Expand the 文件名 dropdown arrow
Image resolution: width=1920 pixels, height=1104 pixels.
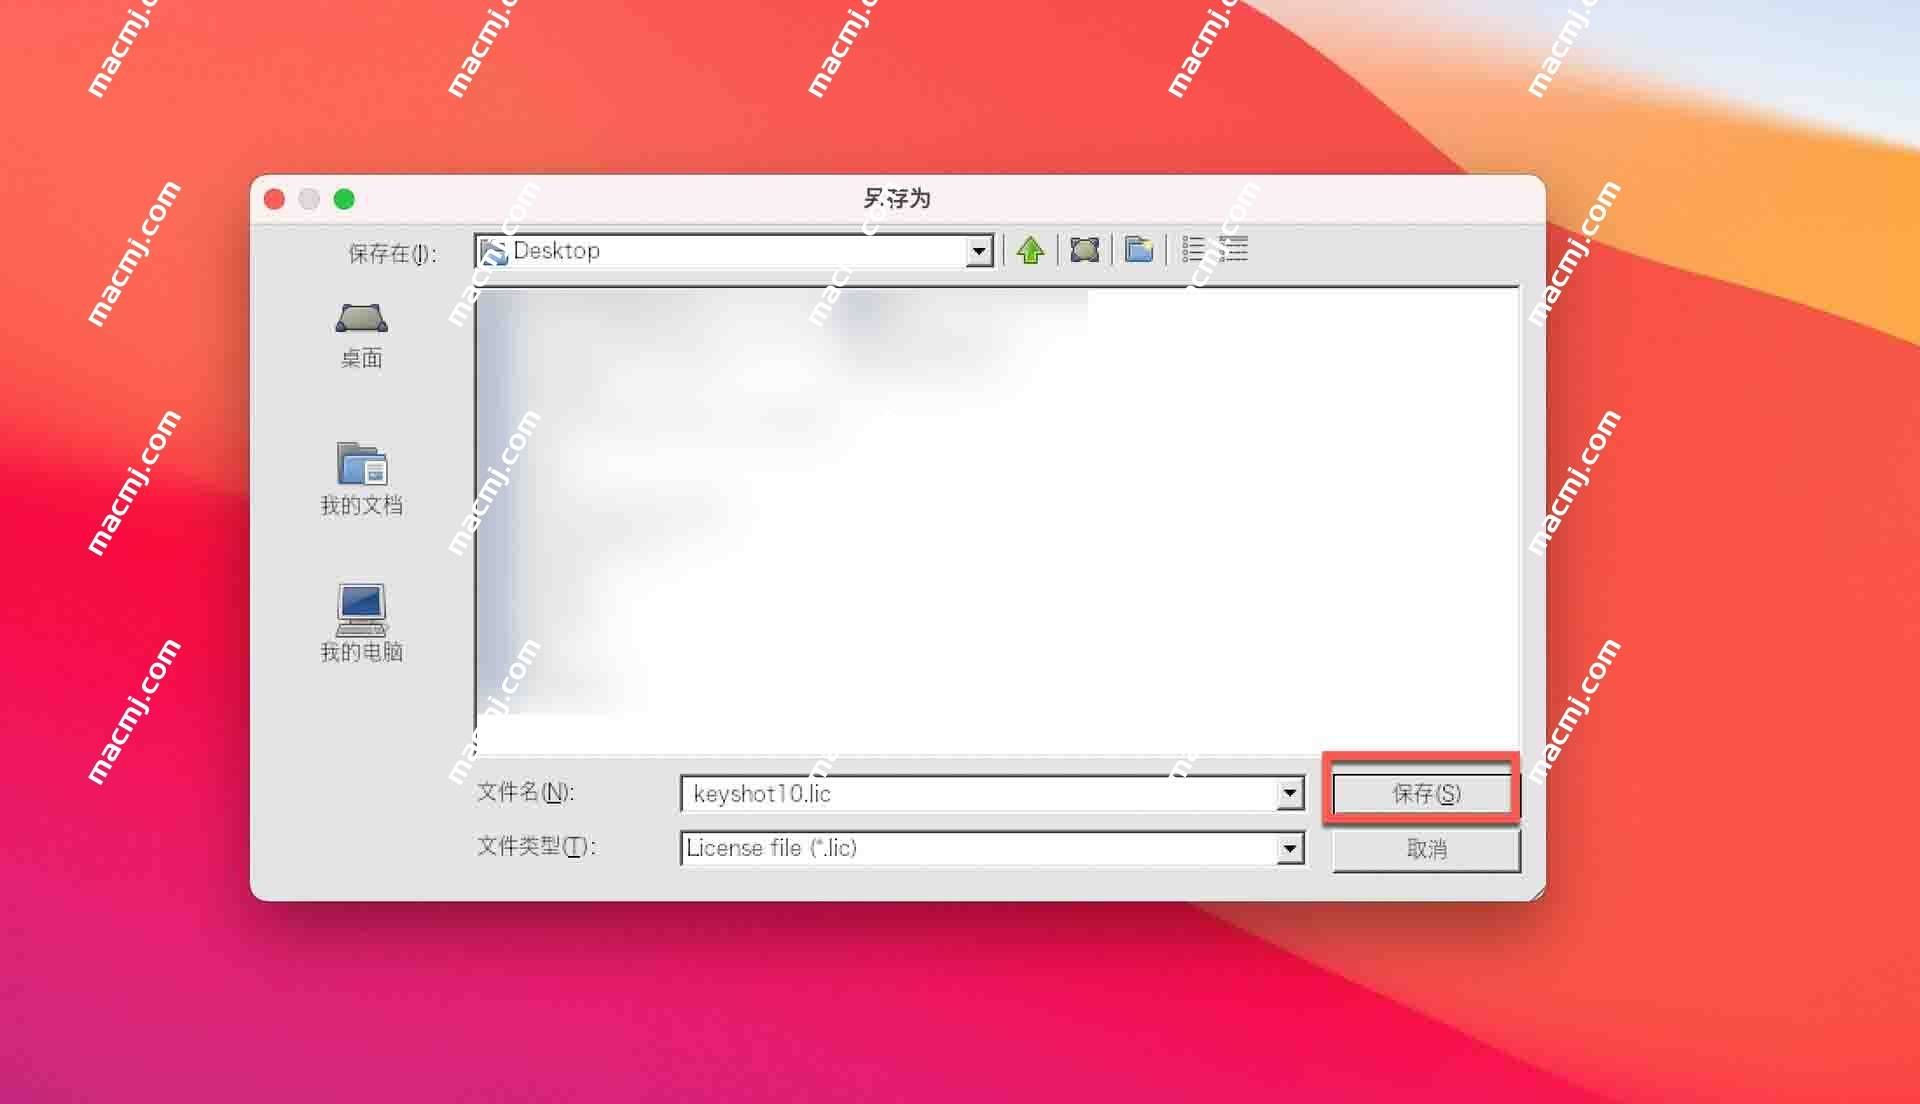click(x=1290, y=794)
